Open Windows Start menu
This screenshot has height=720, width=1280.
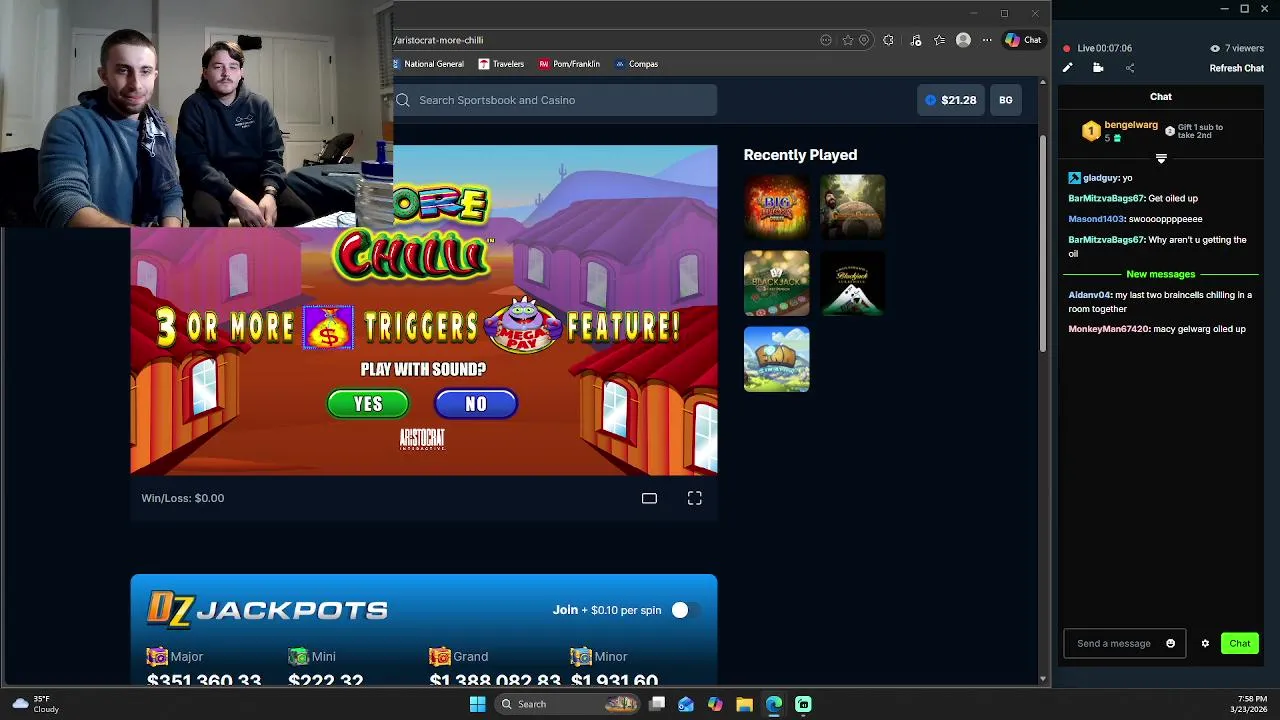coord(477,704)
